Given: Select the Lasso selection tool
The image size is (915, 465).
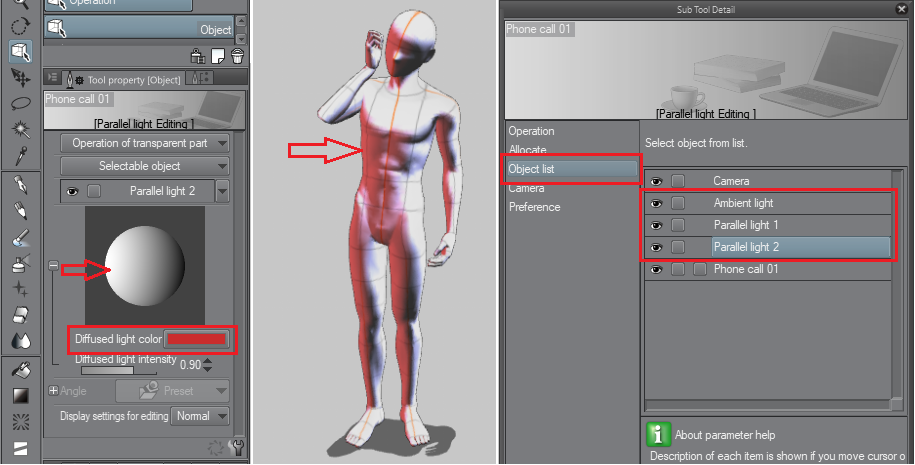Looking at the screenshot, I should [x=20, y=103].
